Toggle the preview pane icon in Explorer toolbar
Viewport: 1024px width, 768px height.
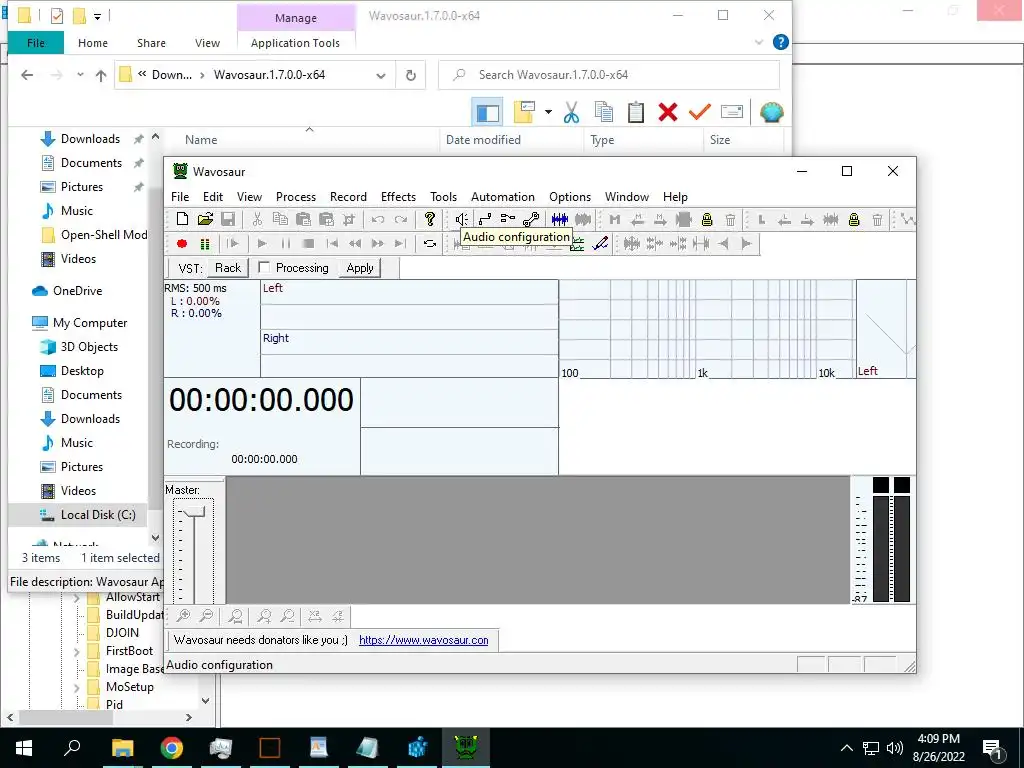tap(487, 112)
